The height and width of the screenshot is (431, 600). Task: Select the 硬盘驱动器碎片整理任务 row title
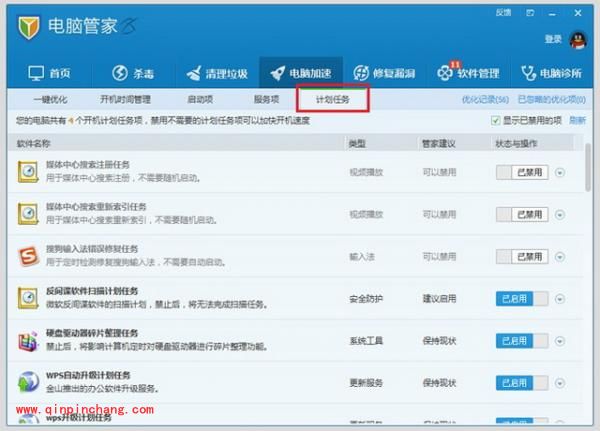[92, 333]
